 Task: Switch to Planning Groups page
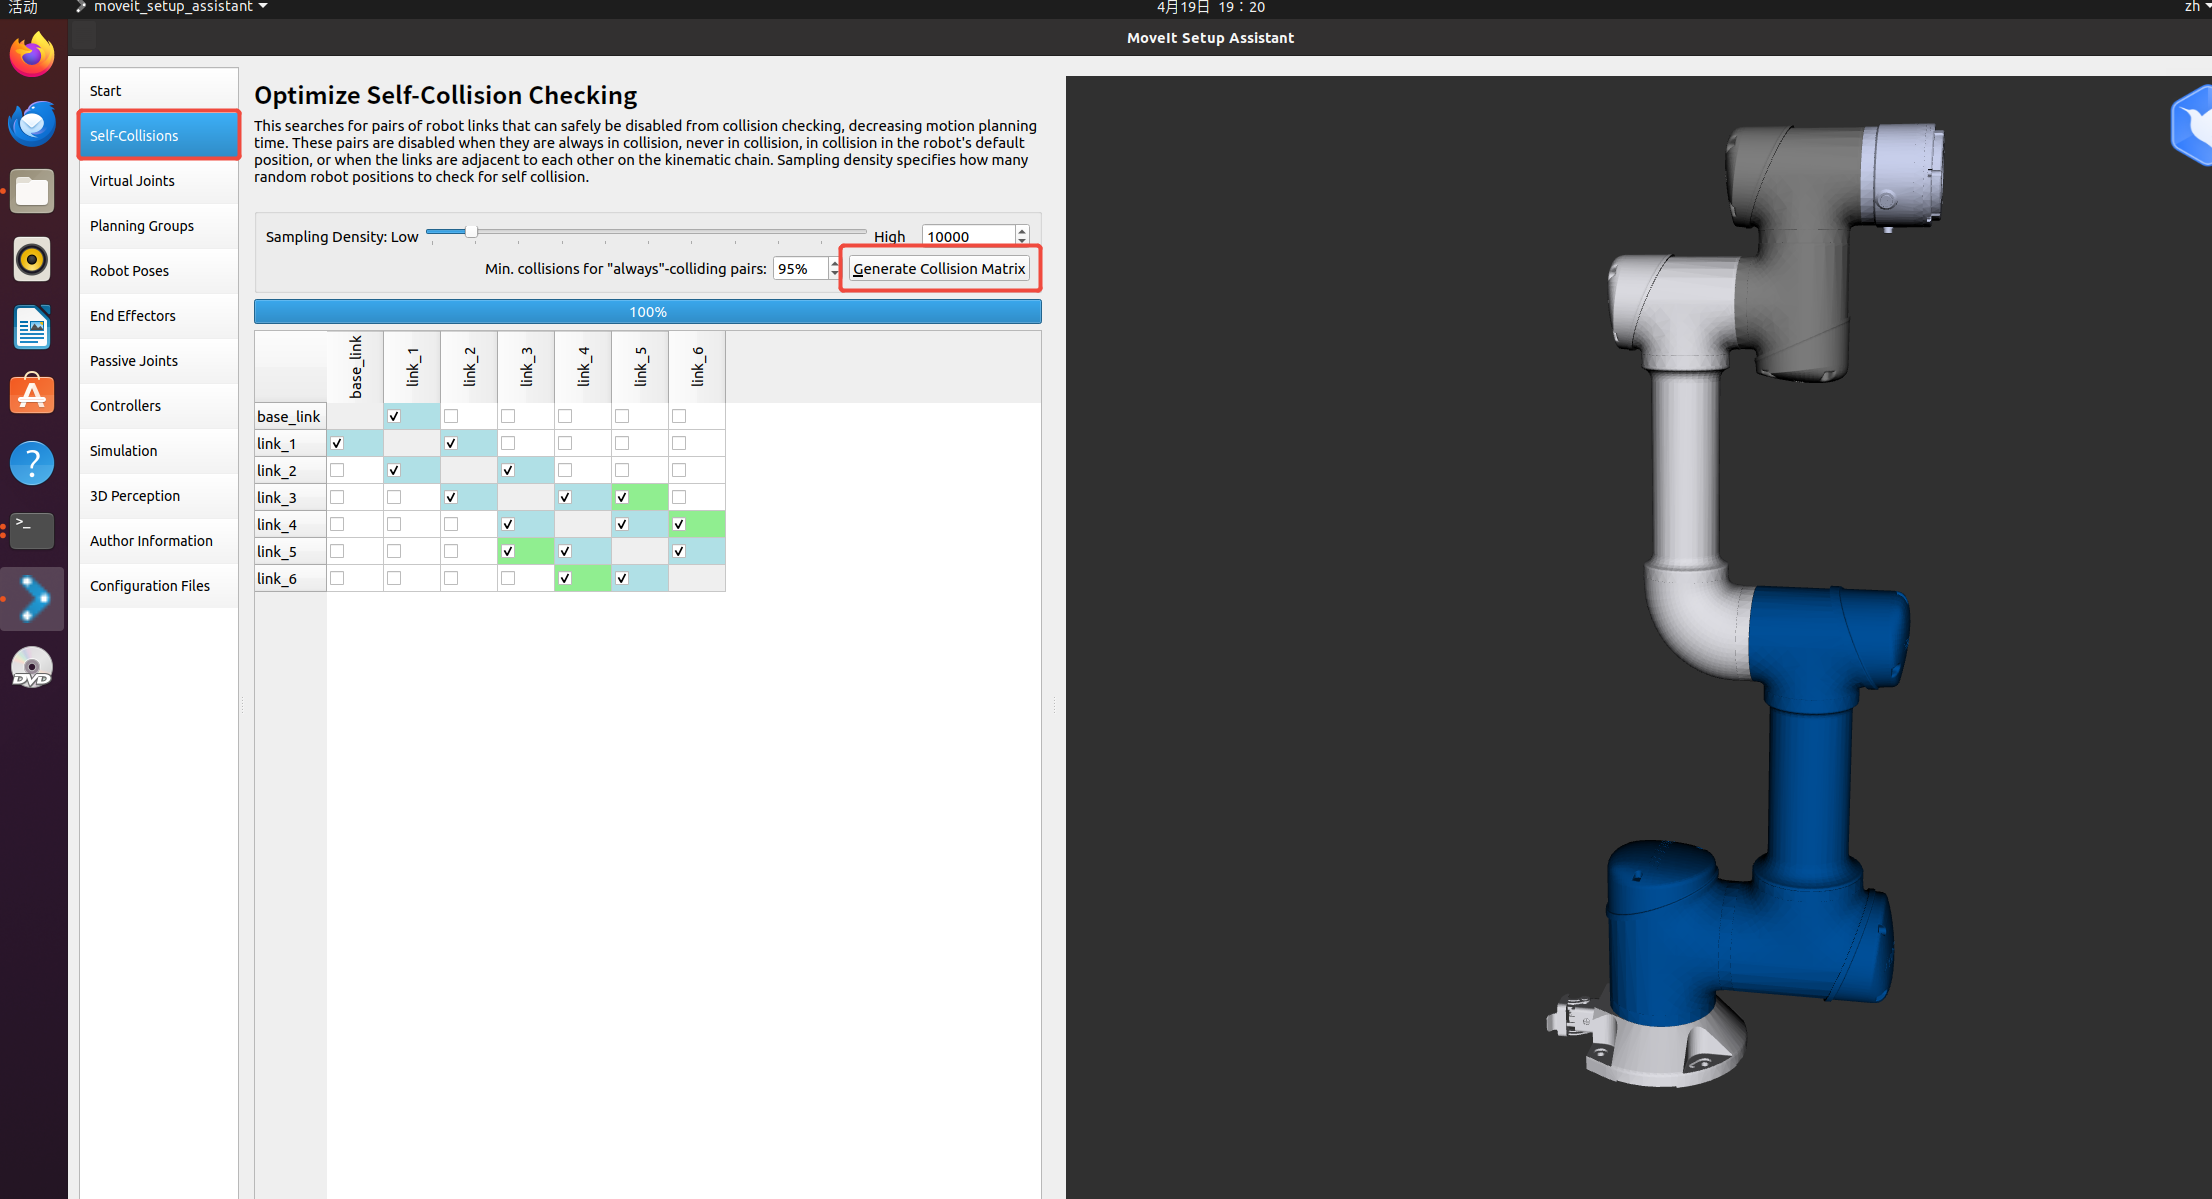142,226
